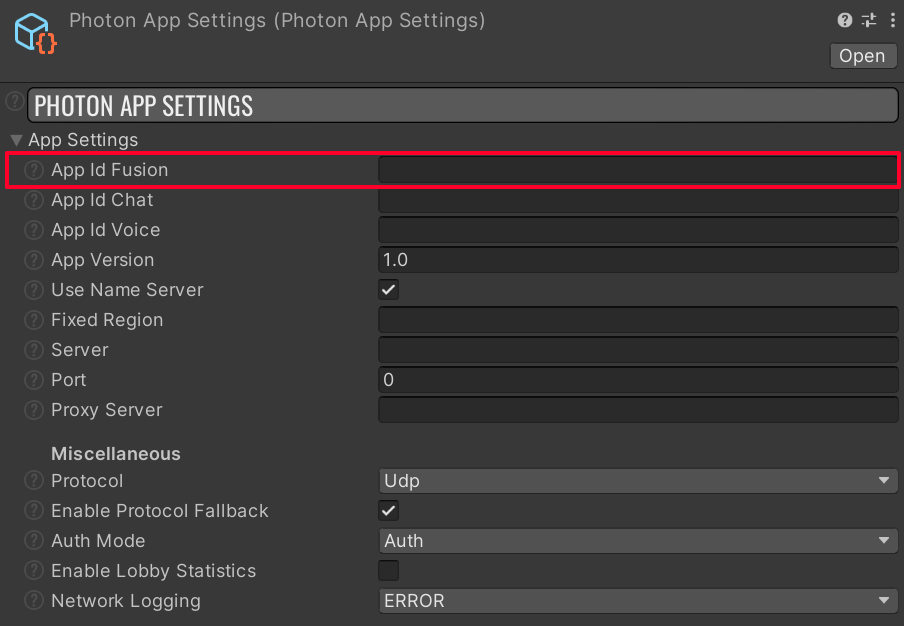Focus the Fixed Region input field
This screenshot has width=904, height=626.
(x=638, y=320)
